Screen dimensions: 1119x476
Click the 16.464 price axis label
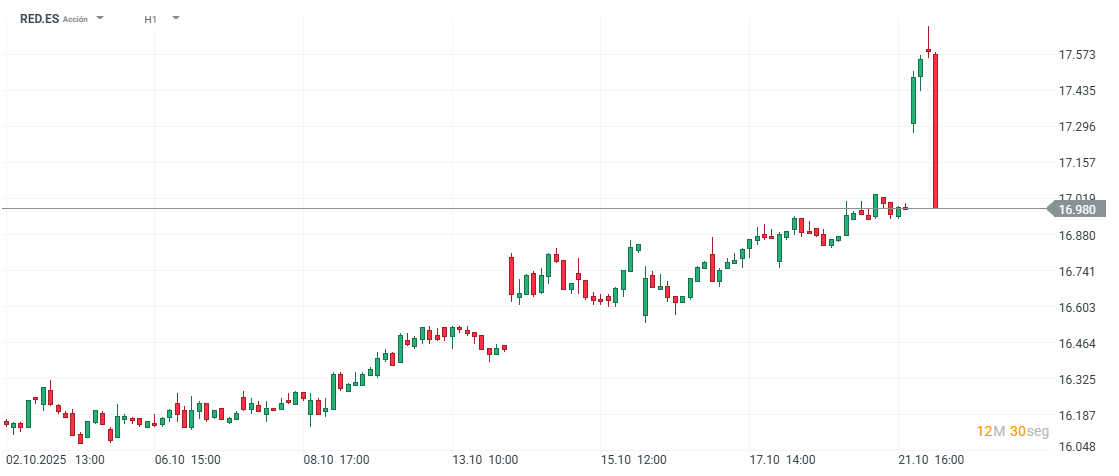point(1076,344)
